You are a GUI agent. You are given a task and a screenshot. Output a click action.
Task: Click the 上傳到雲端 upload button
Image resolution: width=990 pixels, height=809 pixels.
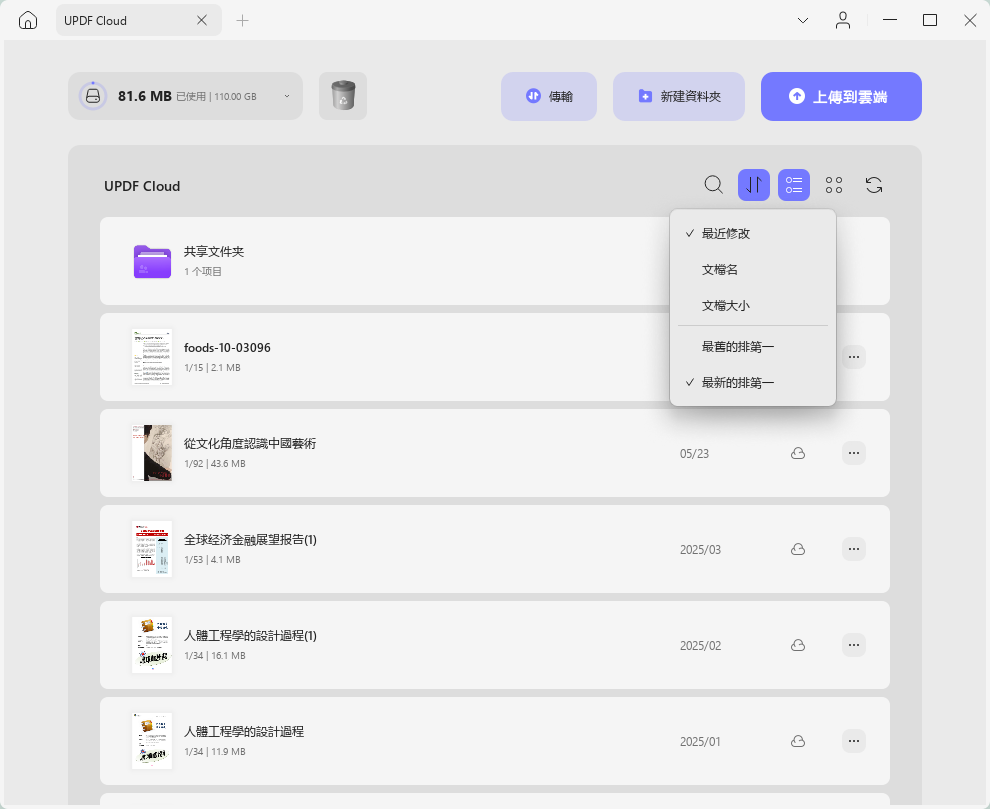pos(841,96)
